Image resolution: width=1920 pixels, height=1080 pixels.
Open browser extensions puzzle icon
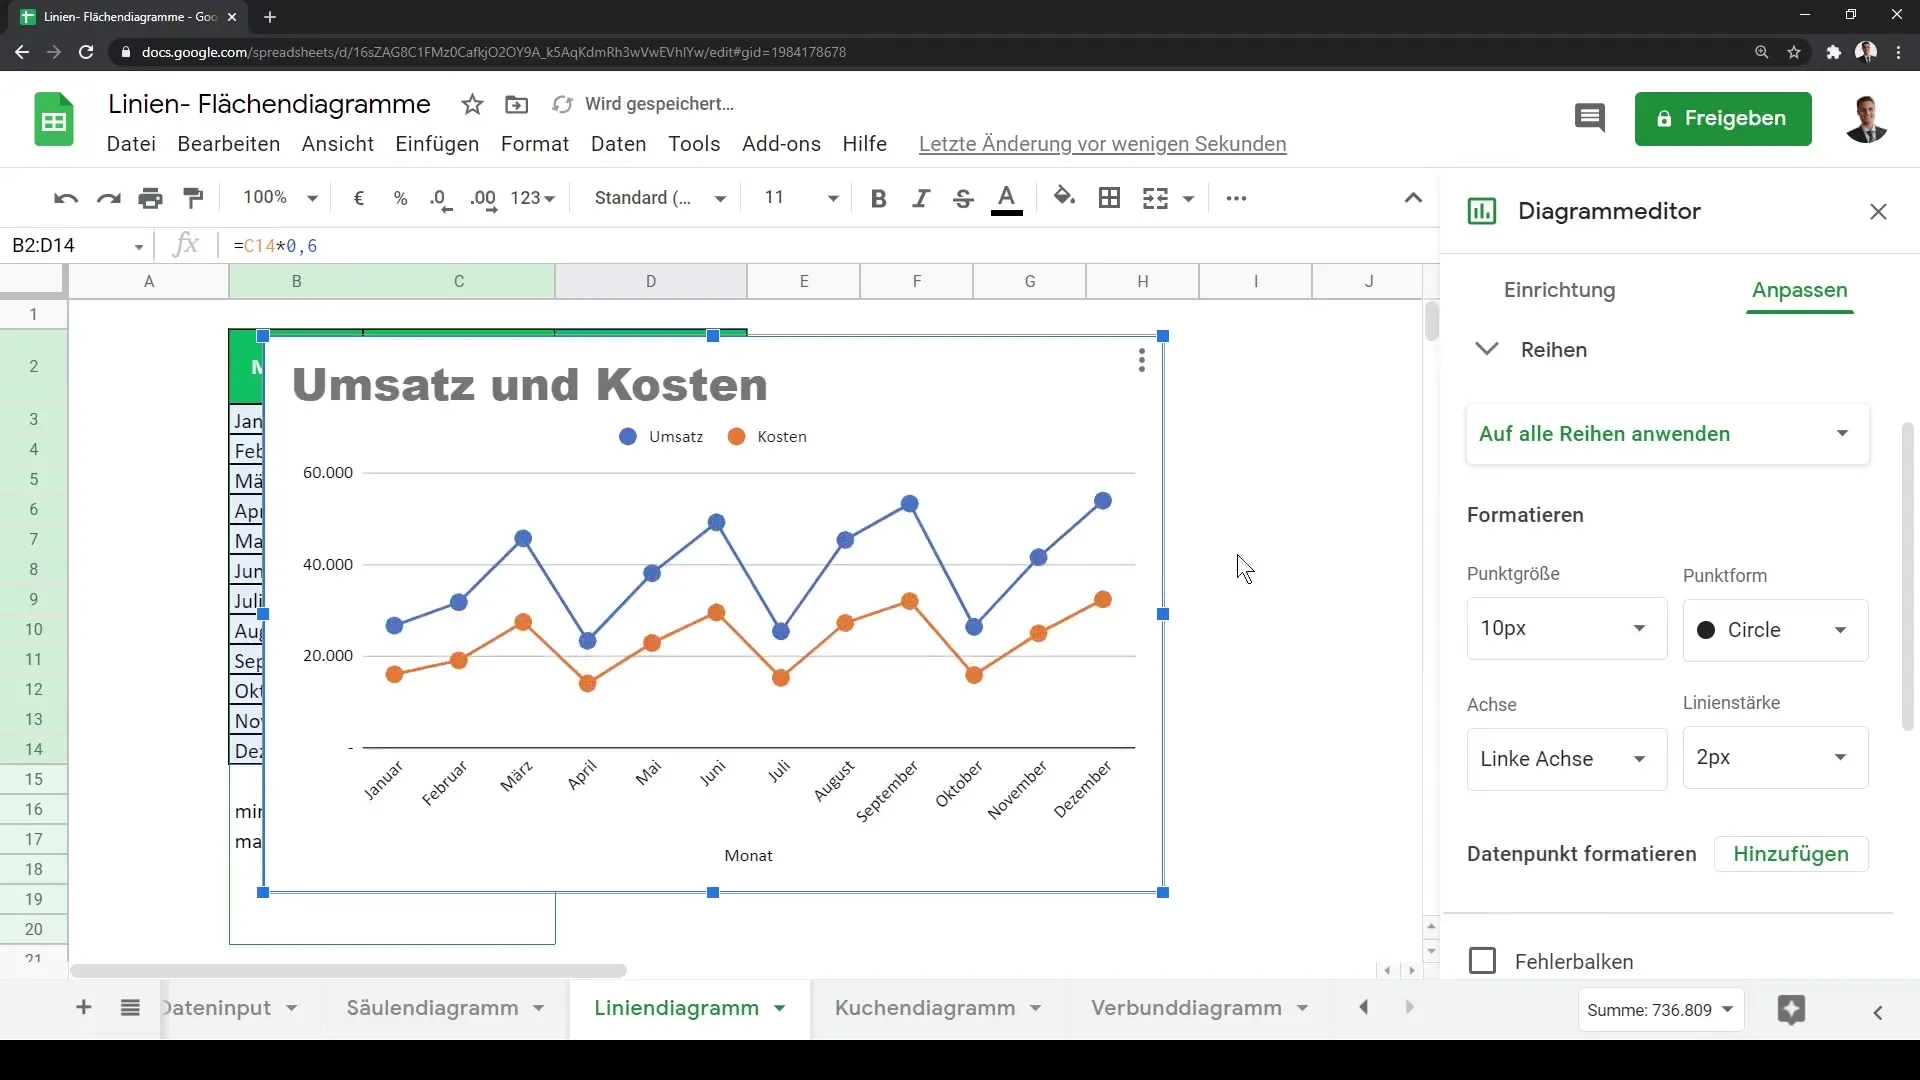pos(1833,52)
